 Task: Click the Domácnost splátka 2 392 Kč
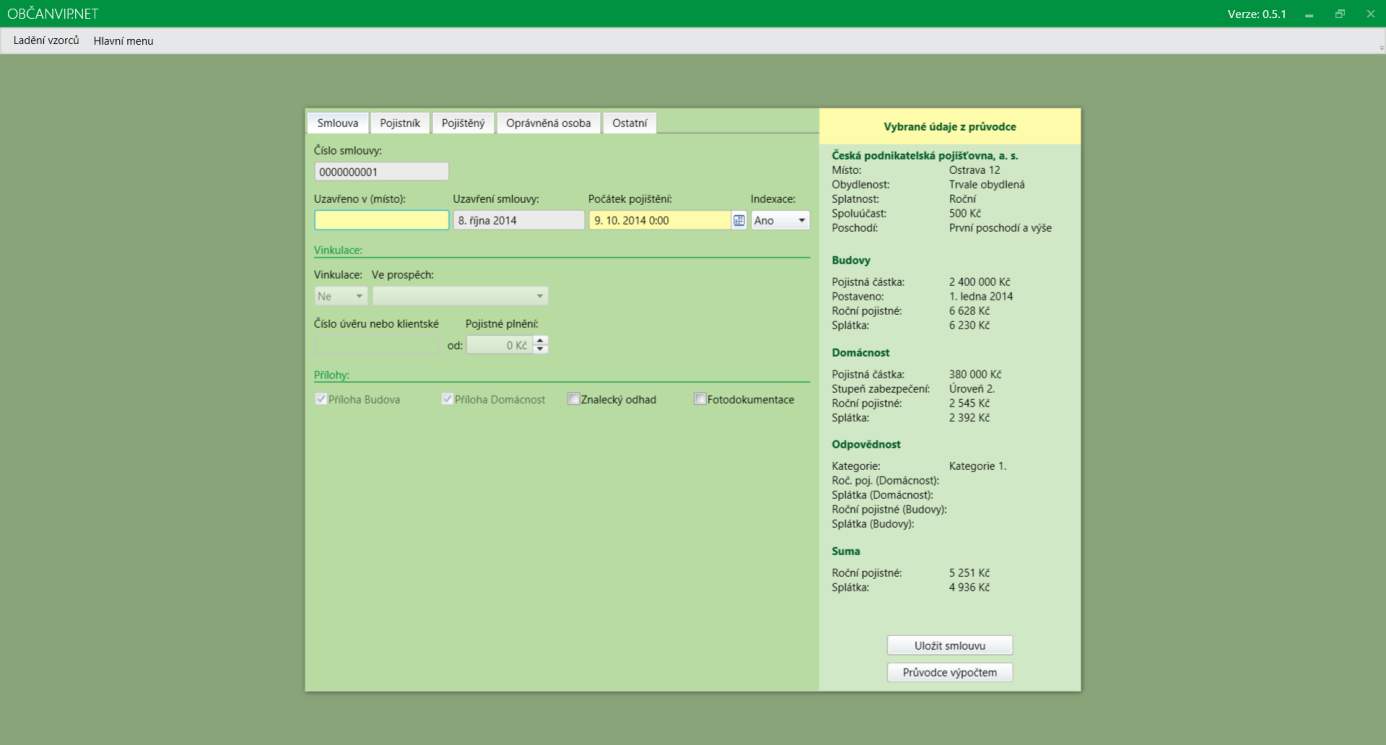pyautogui.click(x=969, y=417)
